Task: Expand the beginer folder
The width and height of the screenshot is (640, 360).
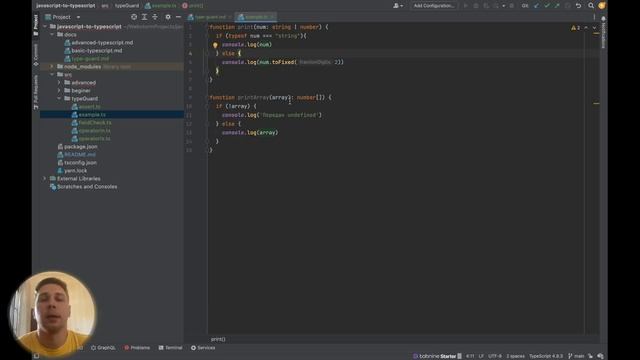Action: point(59,91)
